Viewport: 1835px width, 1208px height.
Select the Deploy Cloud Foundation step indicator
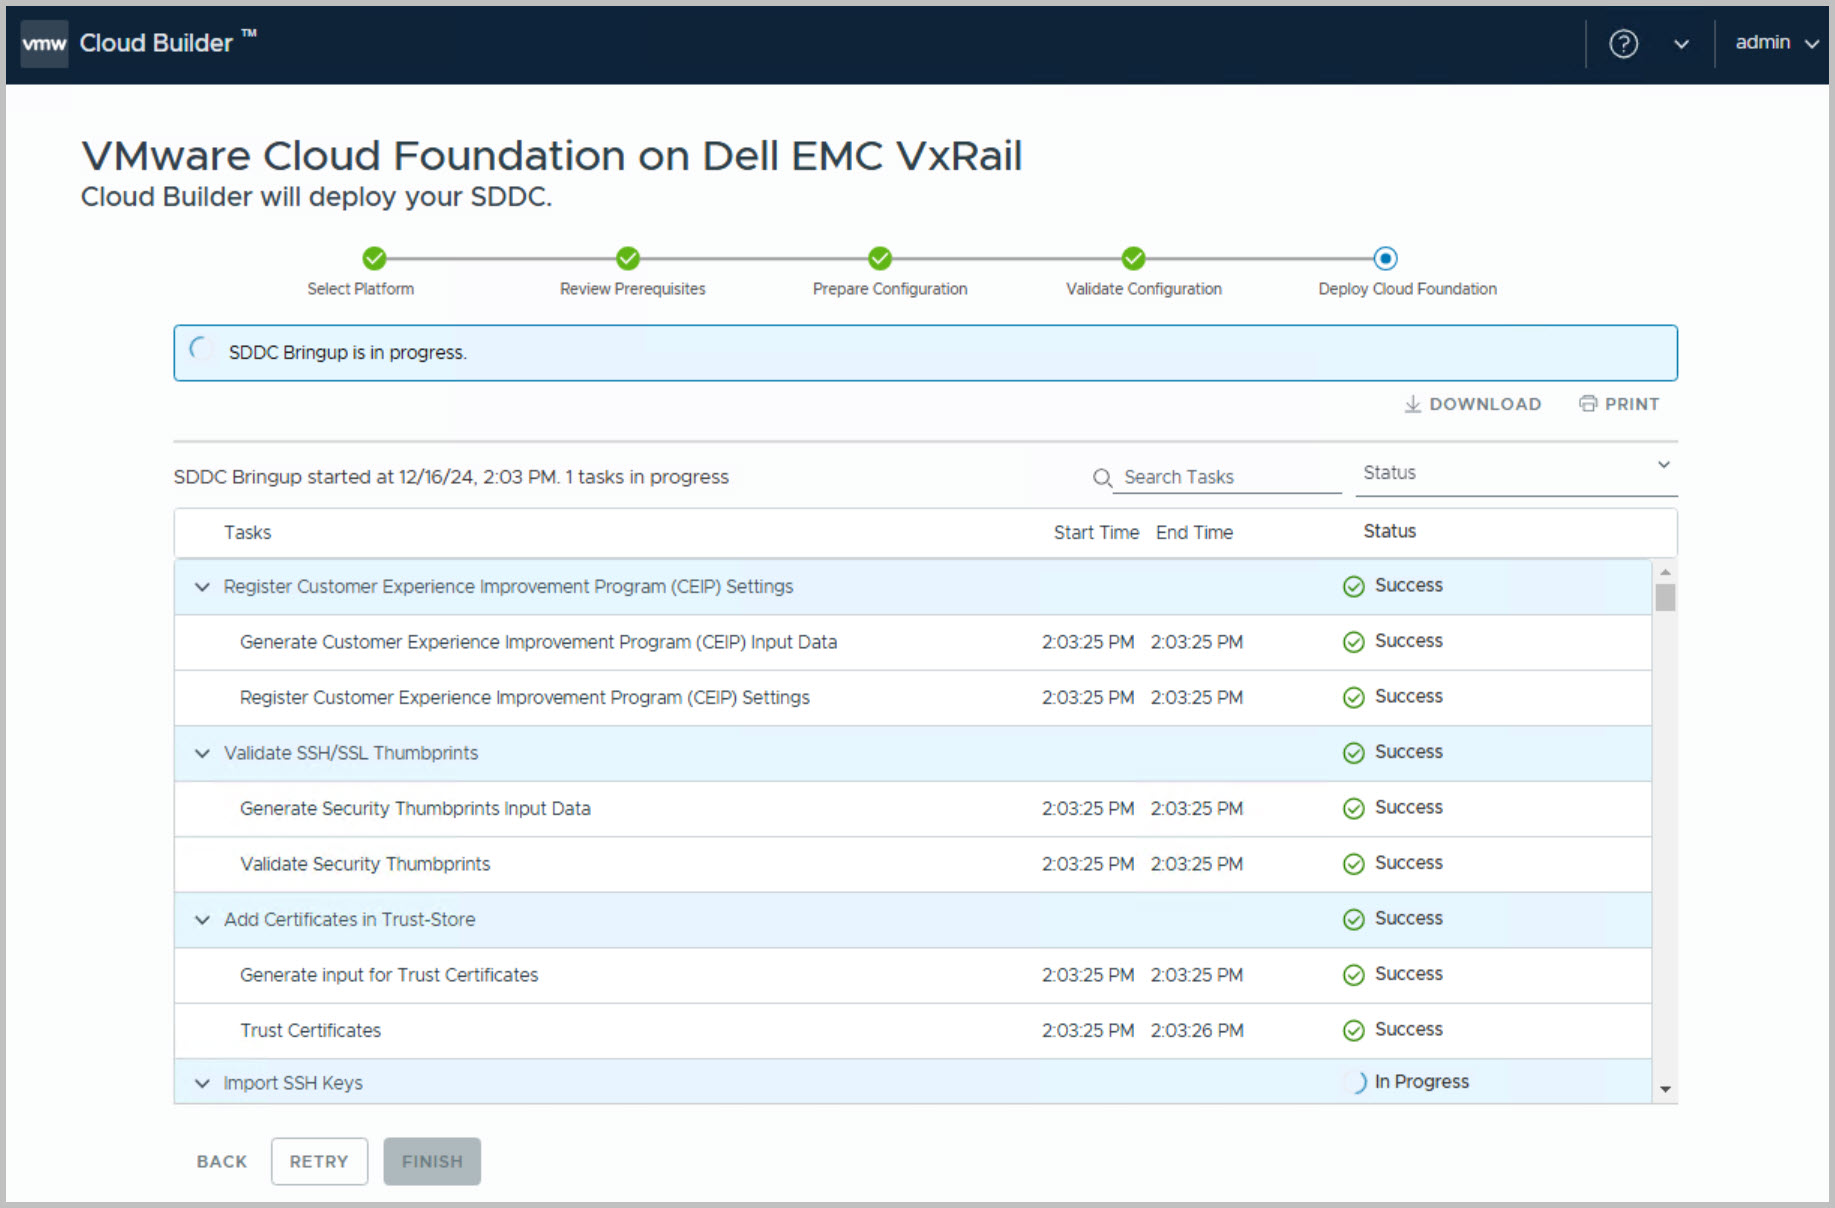click(x=1385, y=259)
